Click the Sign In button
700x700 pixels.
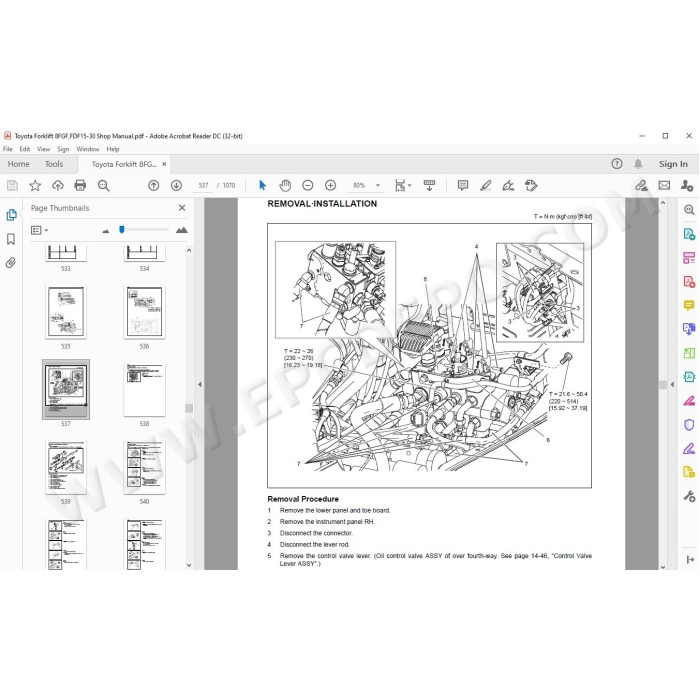673,164
